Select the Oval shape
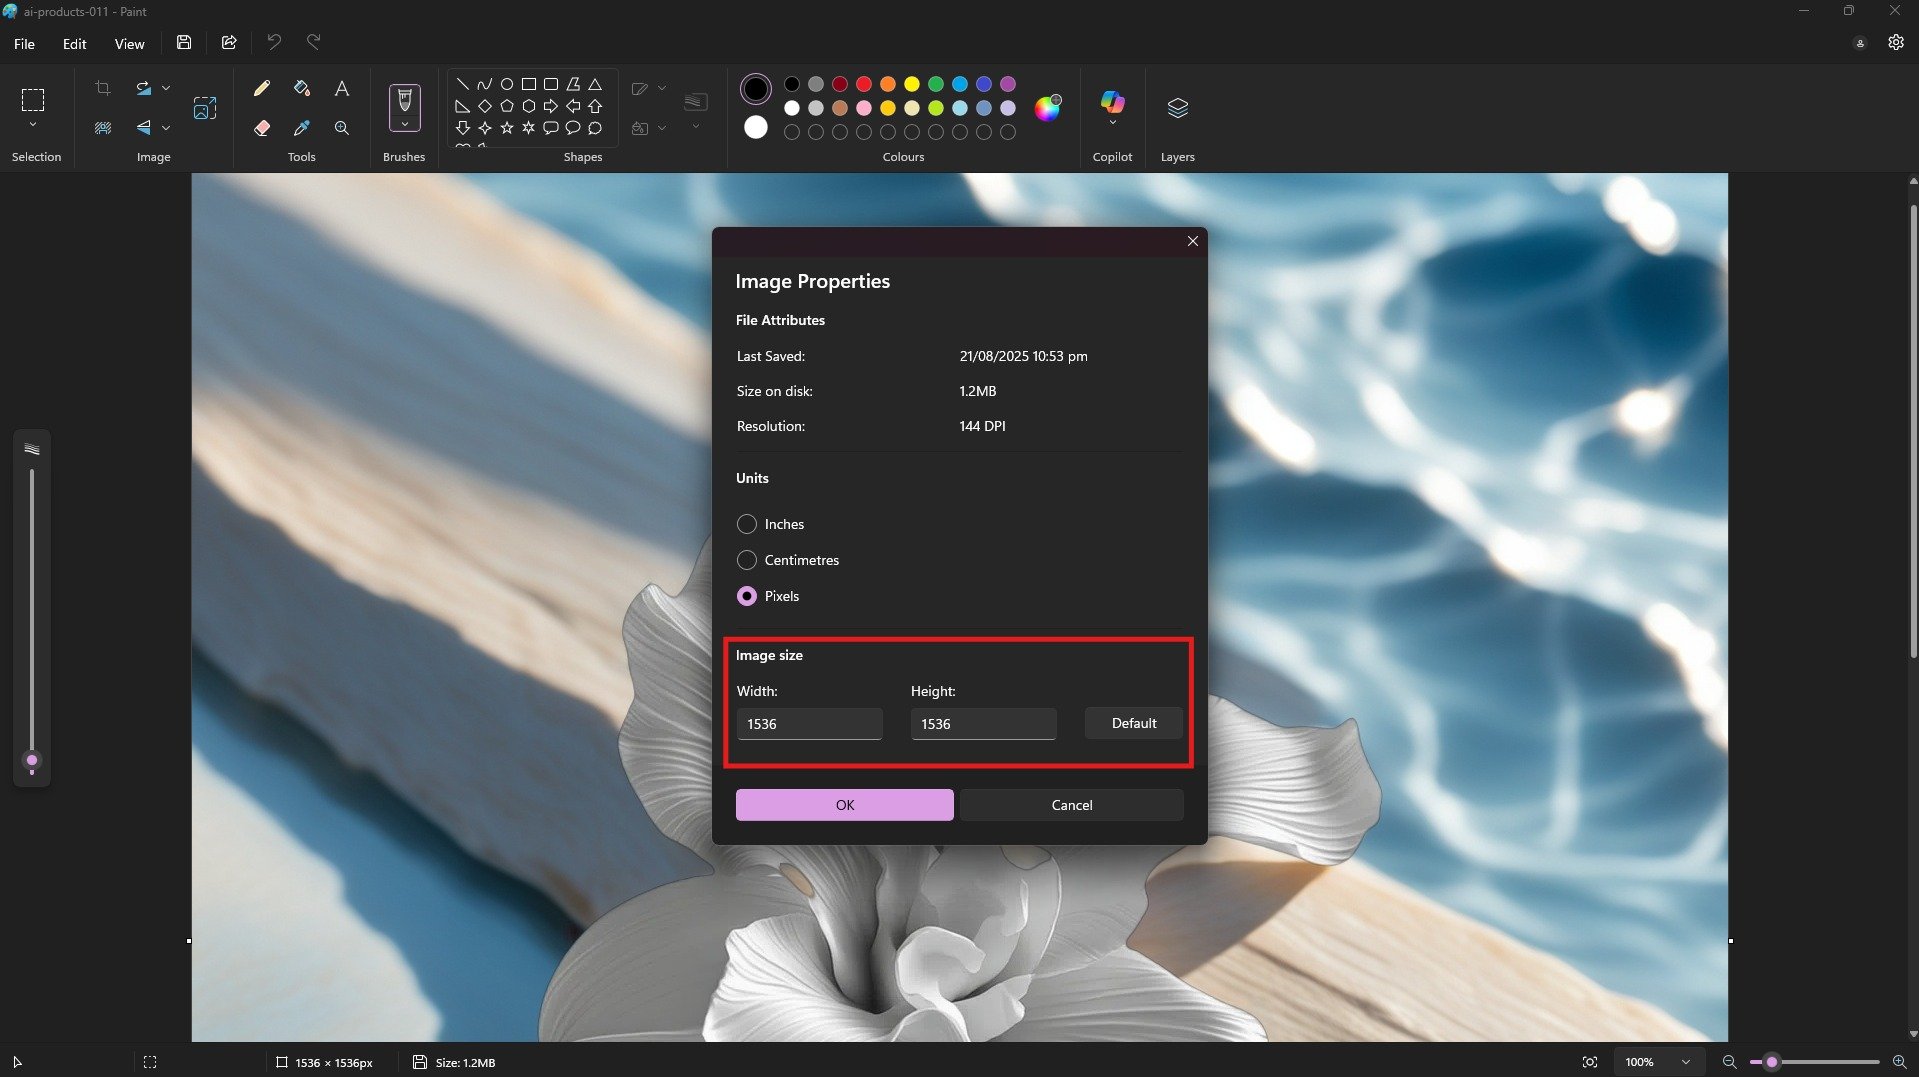The width and height of the screenshot is (1919, 1077). coord(507,84)
